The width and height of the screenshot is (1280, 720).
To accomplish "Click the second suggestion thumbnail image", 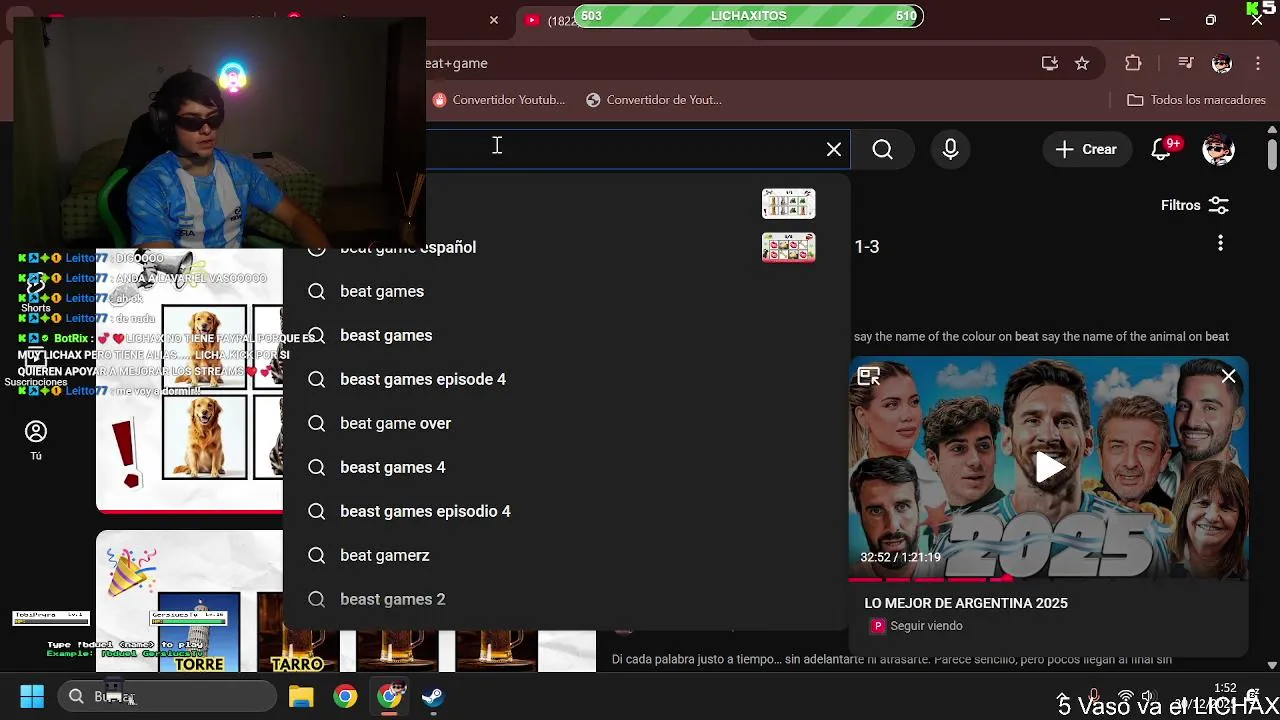I will 789,247.
